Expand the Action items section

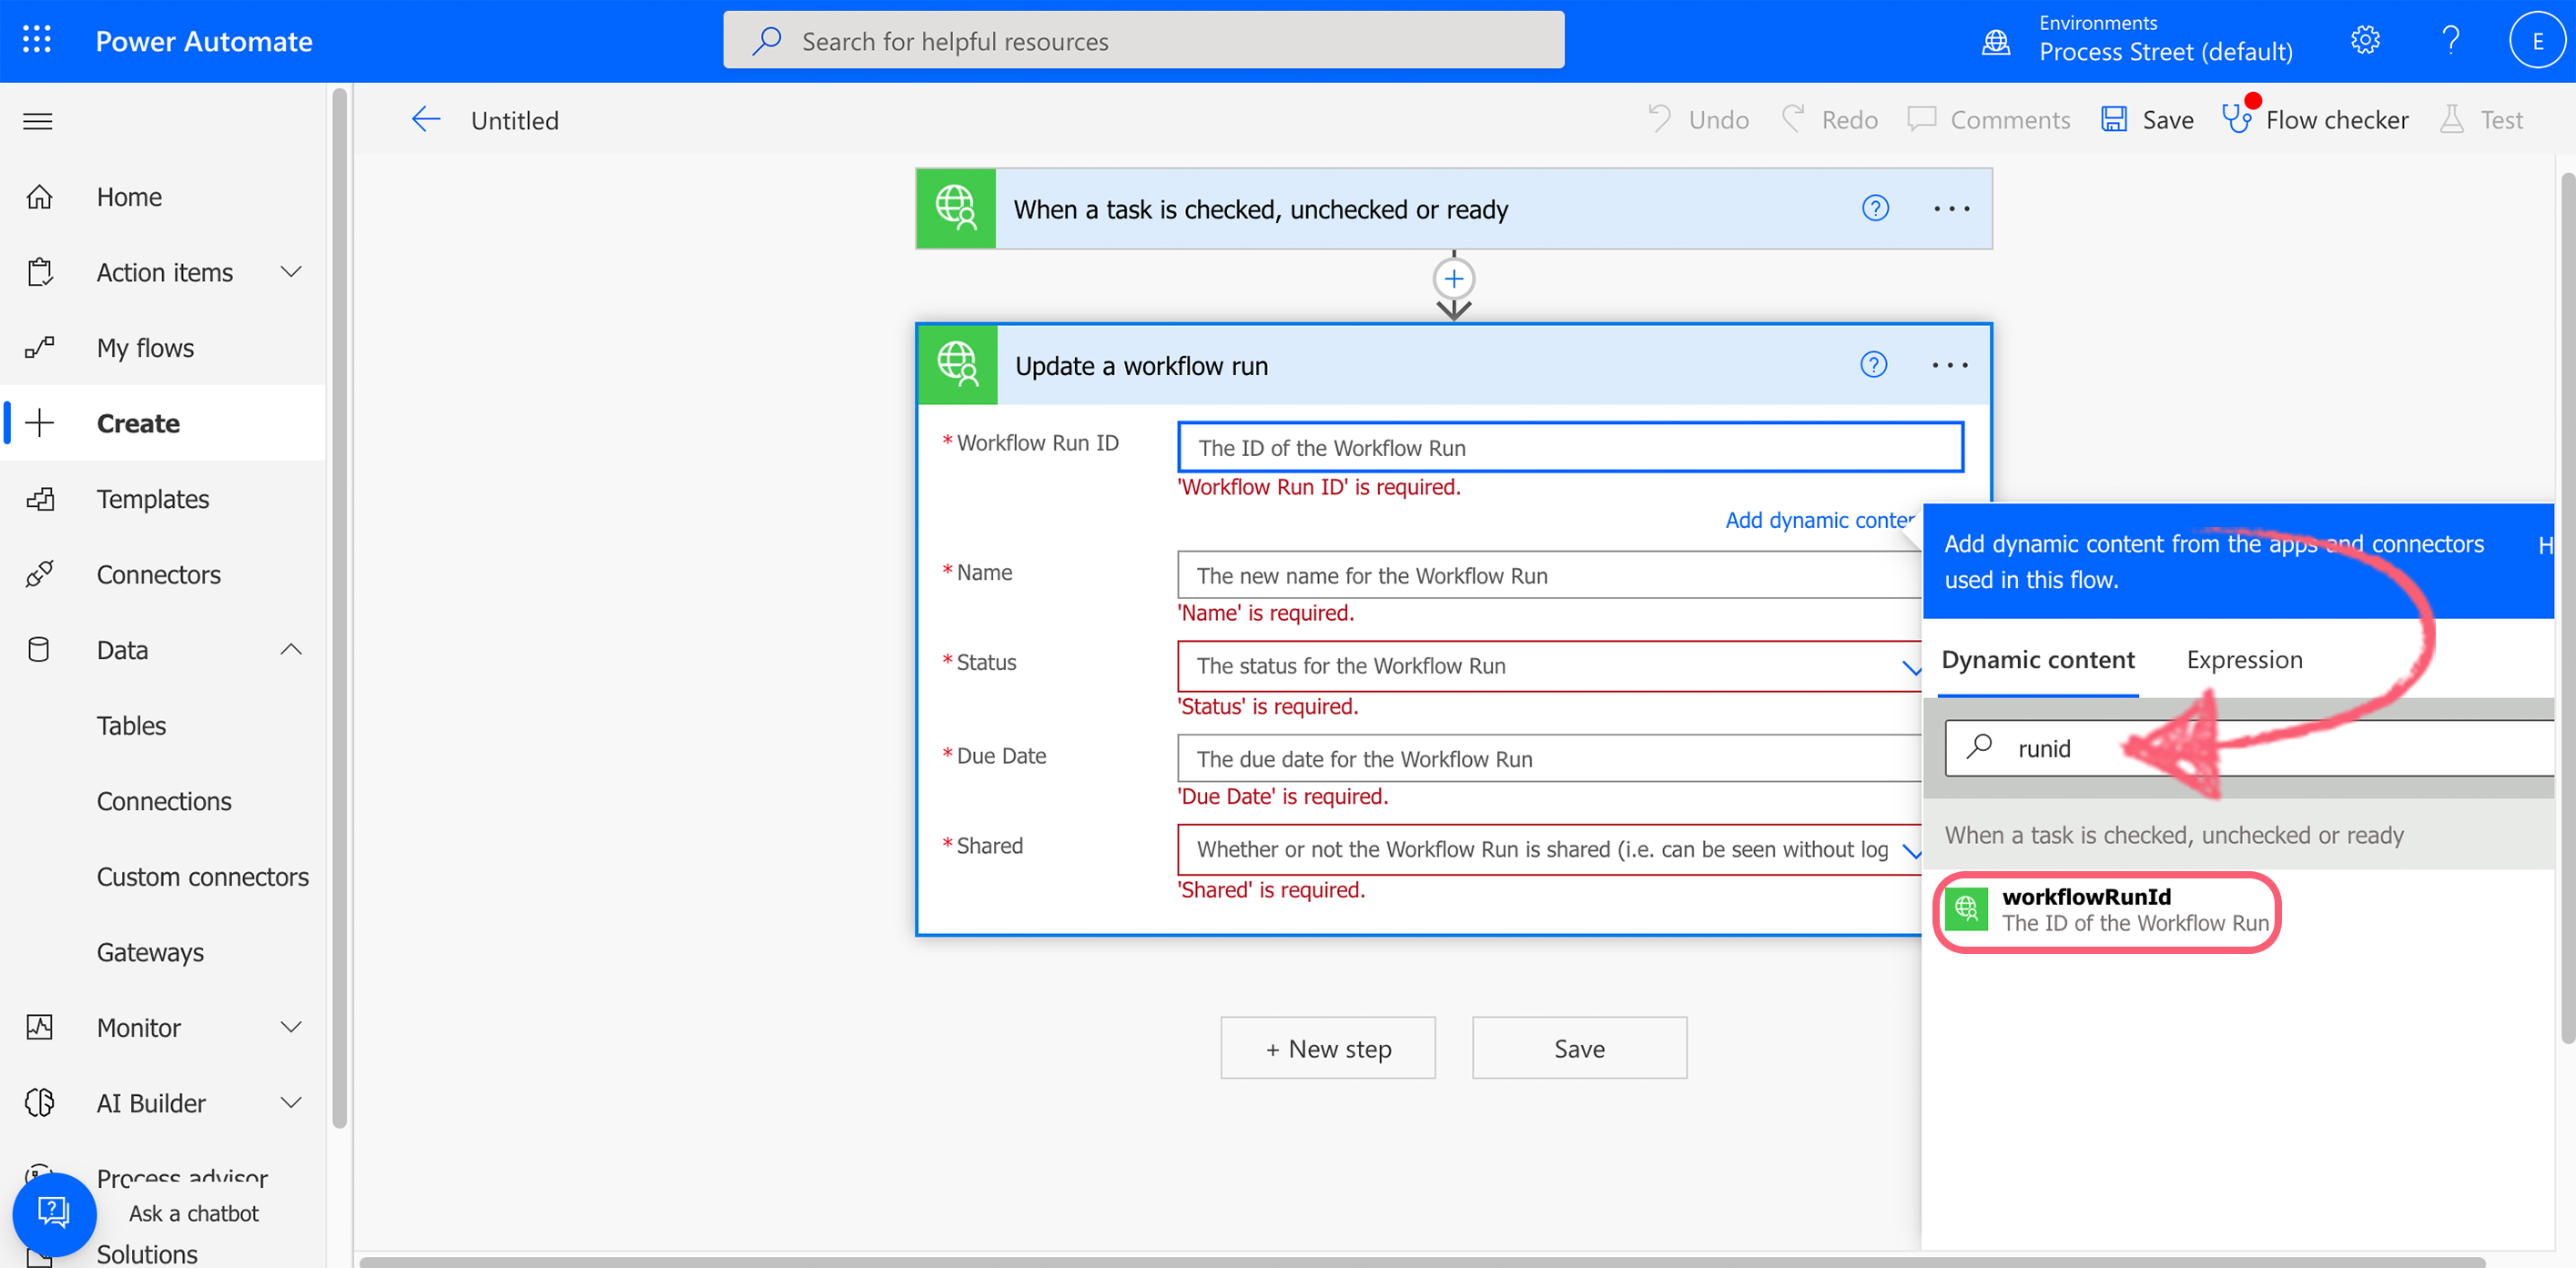pyautogui.click(x=291, y=272)
